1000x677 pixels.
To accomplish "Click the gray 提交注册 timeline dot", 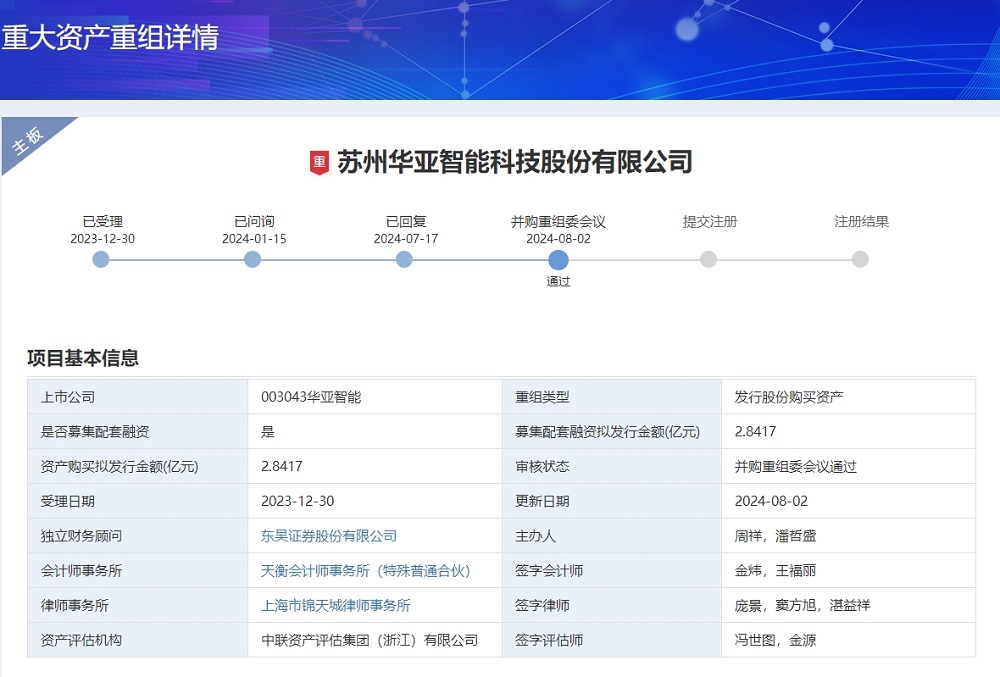I will pos(710,259).
